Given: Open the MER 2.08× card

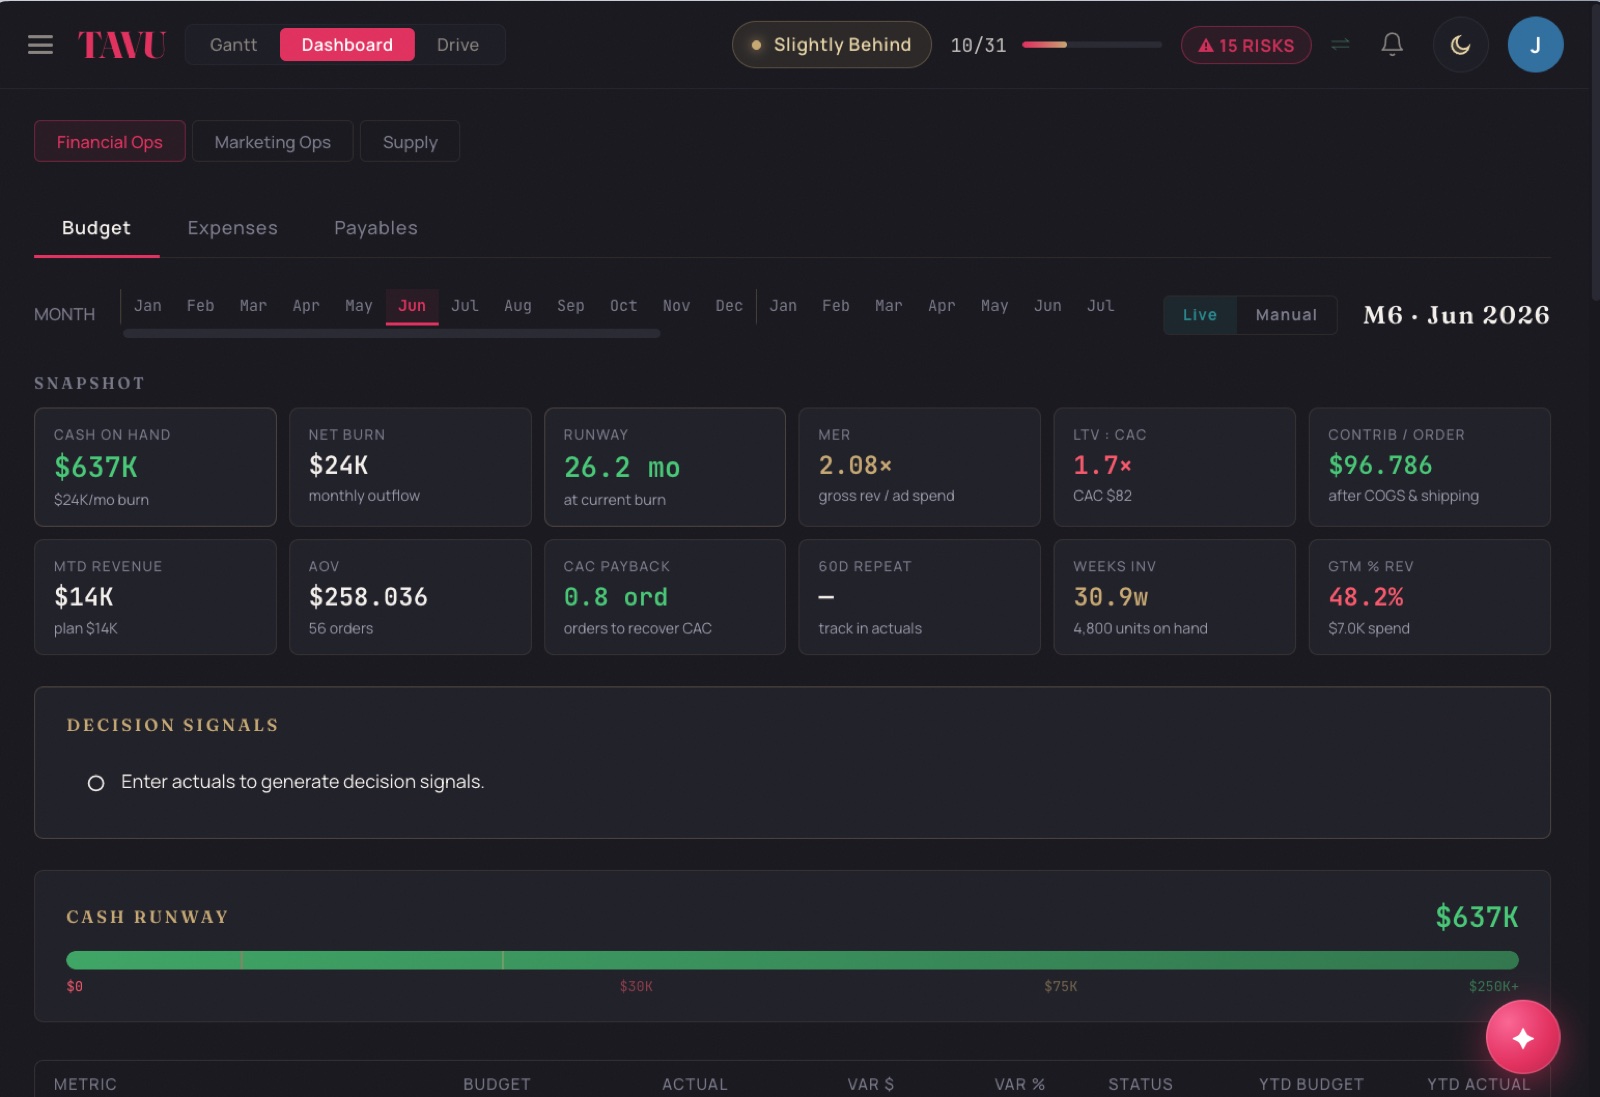Looking at the screenshot, I should (920, 467).
